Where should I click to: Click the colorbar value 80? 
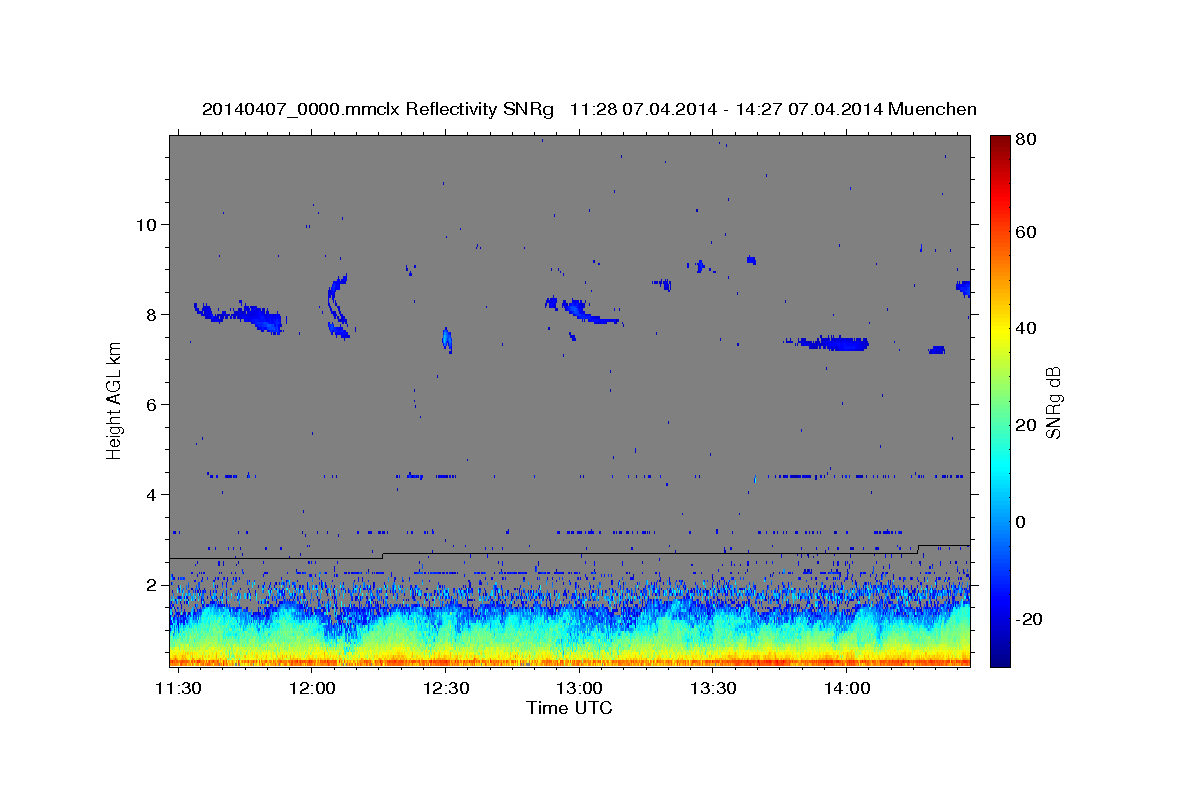click(1028, 140)
